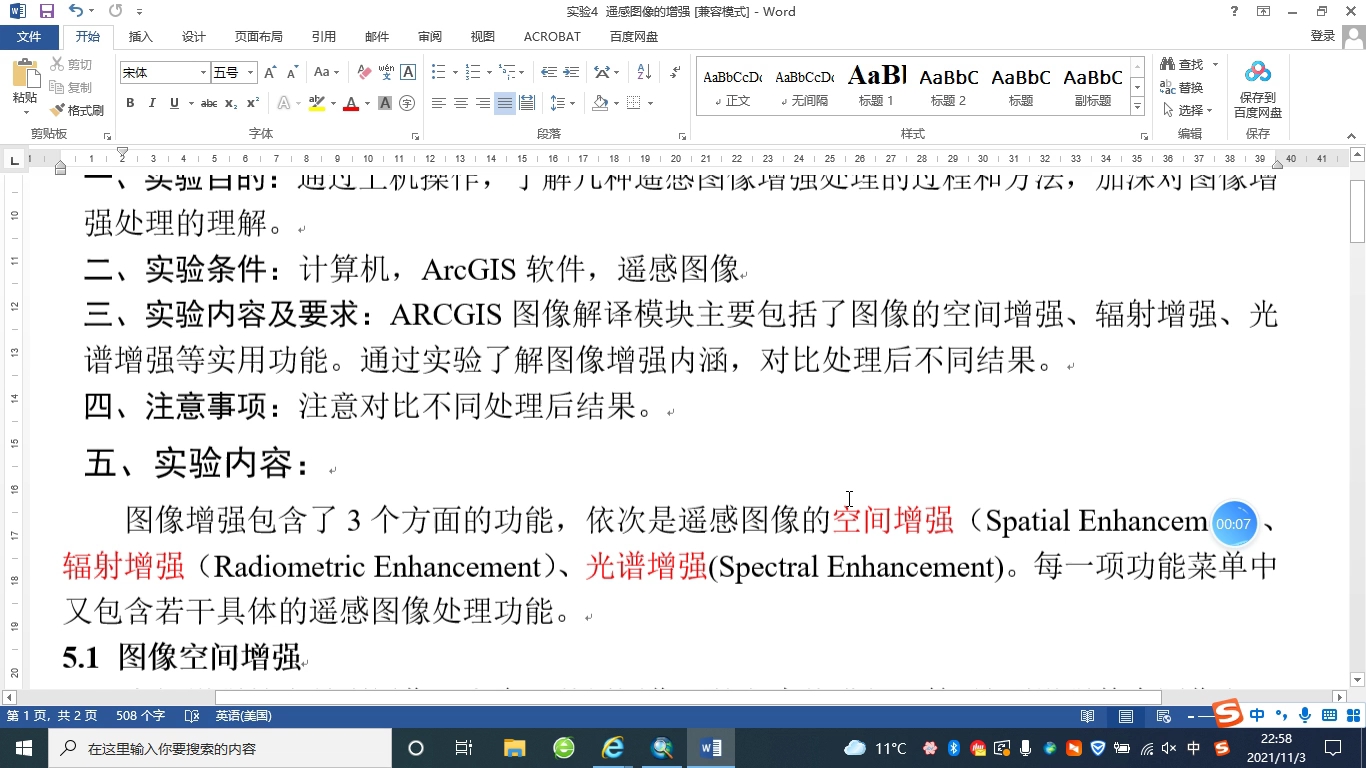
Task: Apply red font color swatch button
Action: [351, 103]
